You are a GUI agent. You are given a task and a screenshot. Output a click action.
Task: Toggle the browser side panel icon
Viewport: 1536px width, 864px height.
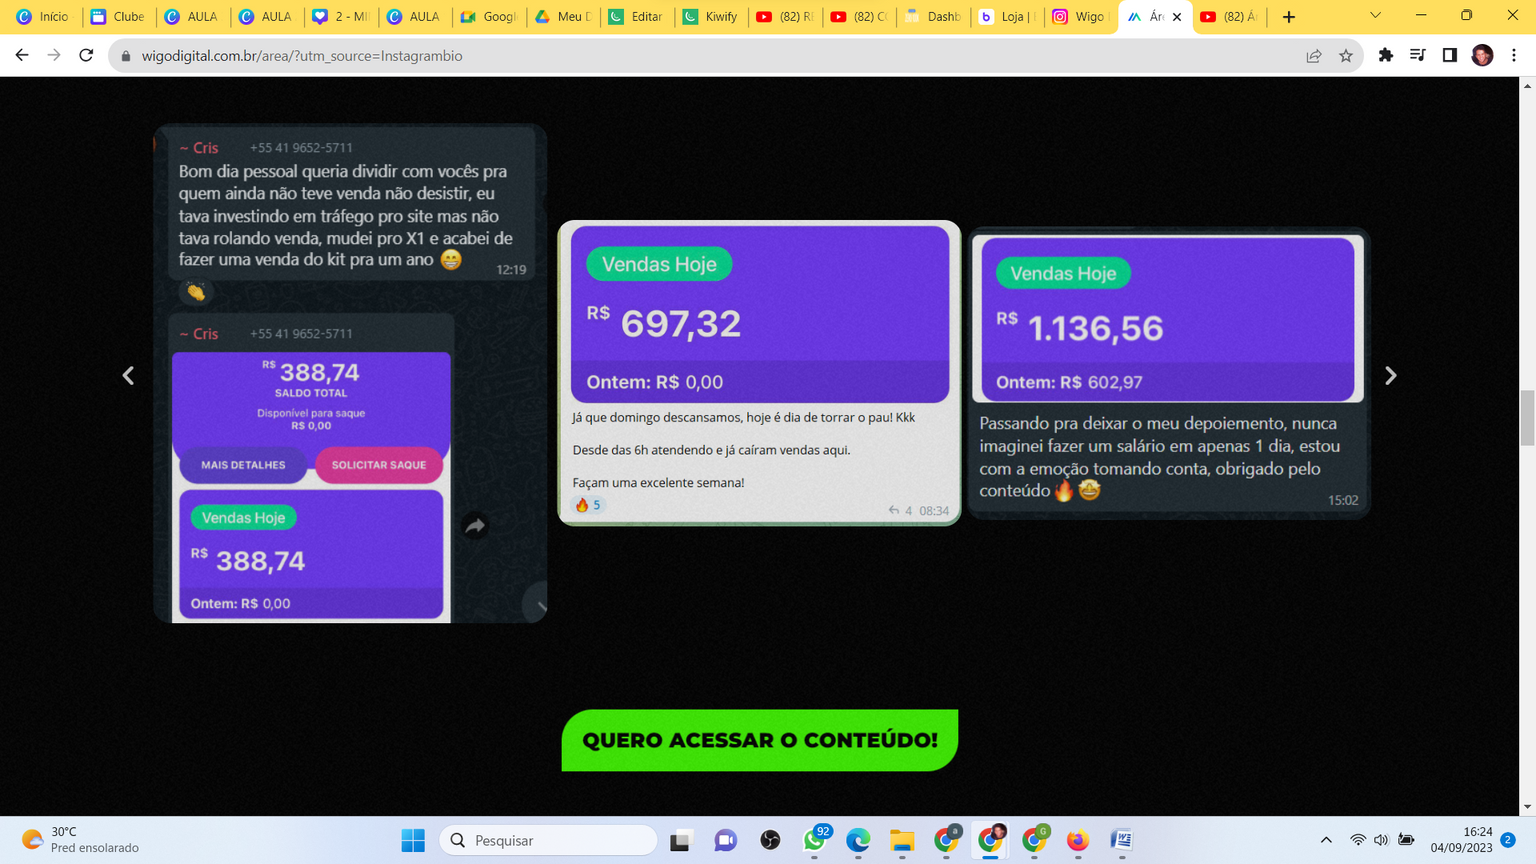1449,56
